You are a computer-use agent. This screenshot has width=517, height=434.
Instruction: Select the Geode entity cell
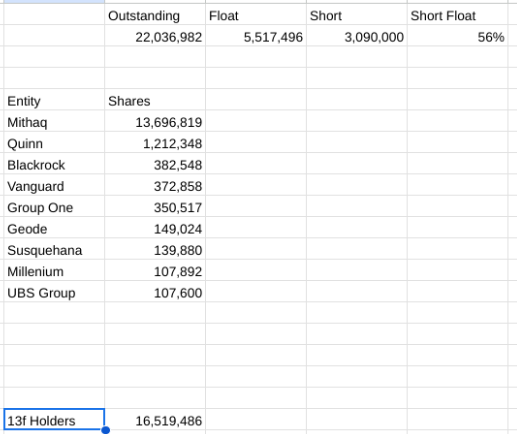[54, 228]
